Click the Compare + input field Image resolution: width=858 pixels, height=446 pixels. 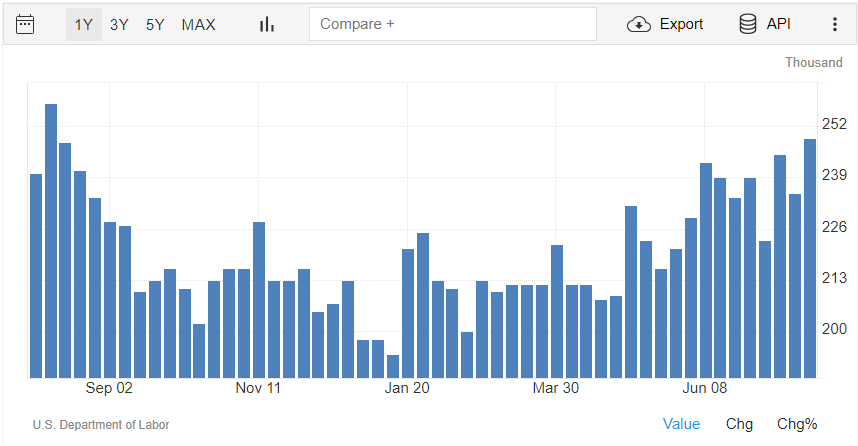pyautogui.click(x=453, y=24)
